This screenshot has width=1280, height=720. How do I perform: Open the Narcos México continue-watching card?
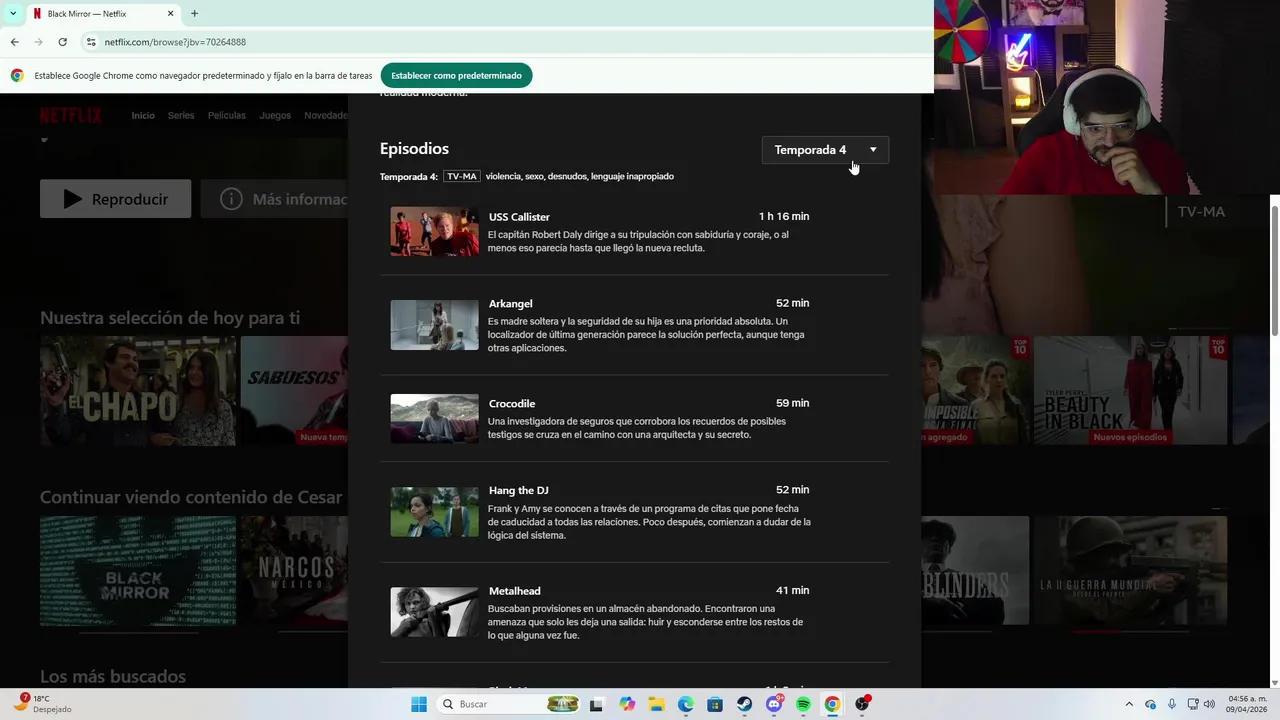tap(294, 571)
